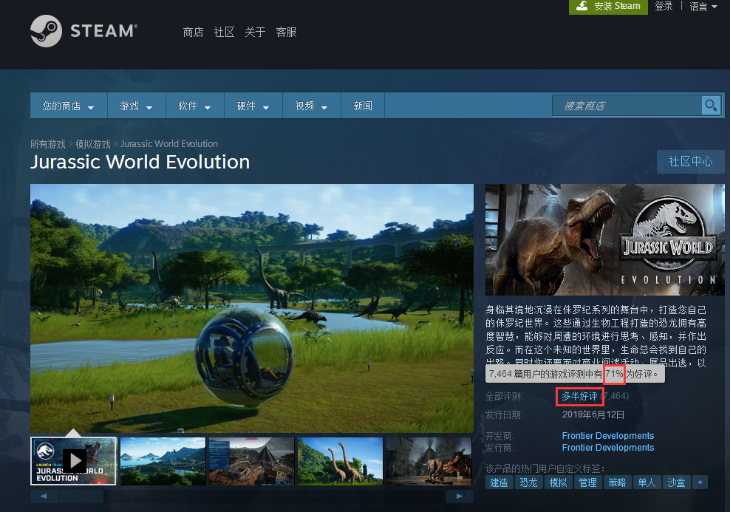Click the 社区中心 button

tap(690, 161)
